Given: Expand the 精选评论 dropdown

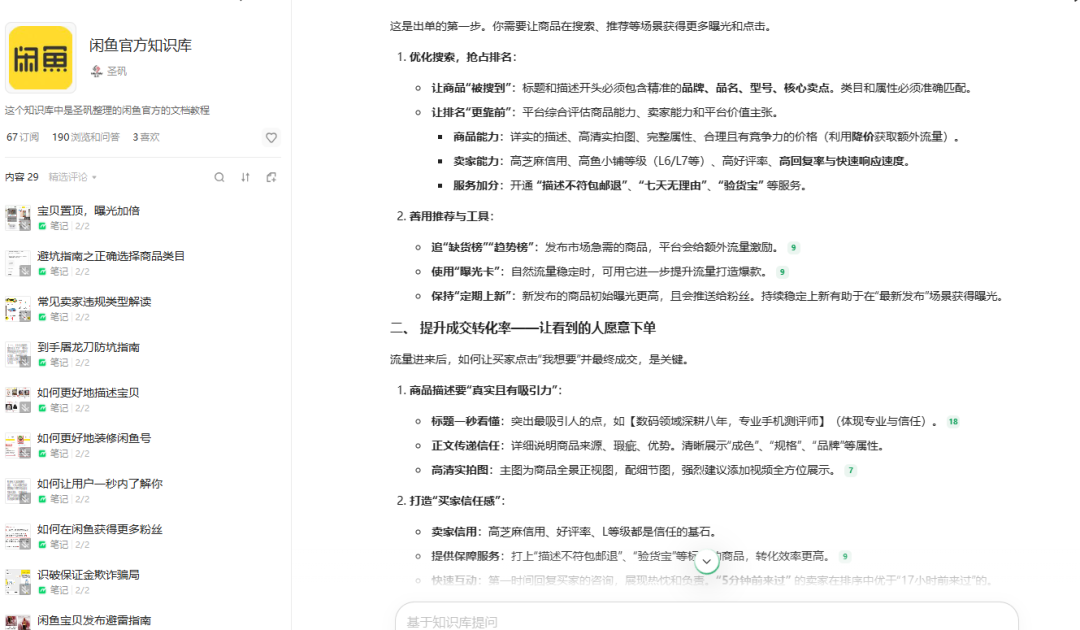Looking at the screenshot, I should (72, 177).
